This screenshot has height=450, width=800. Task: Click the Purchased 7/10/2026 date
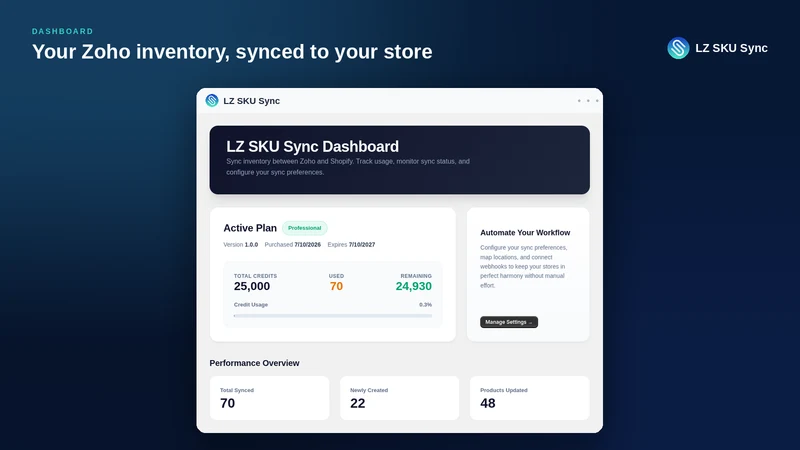coord(292,245)
